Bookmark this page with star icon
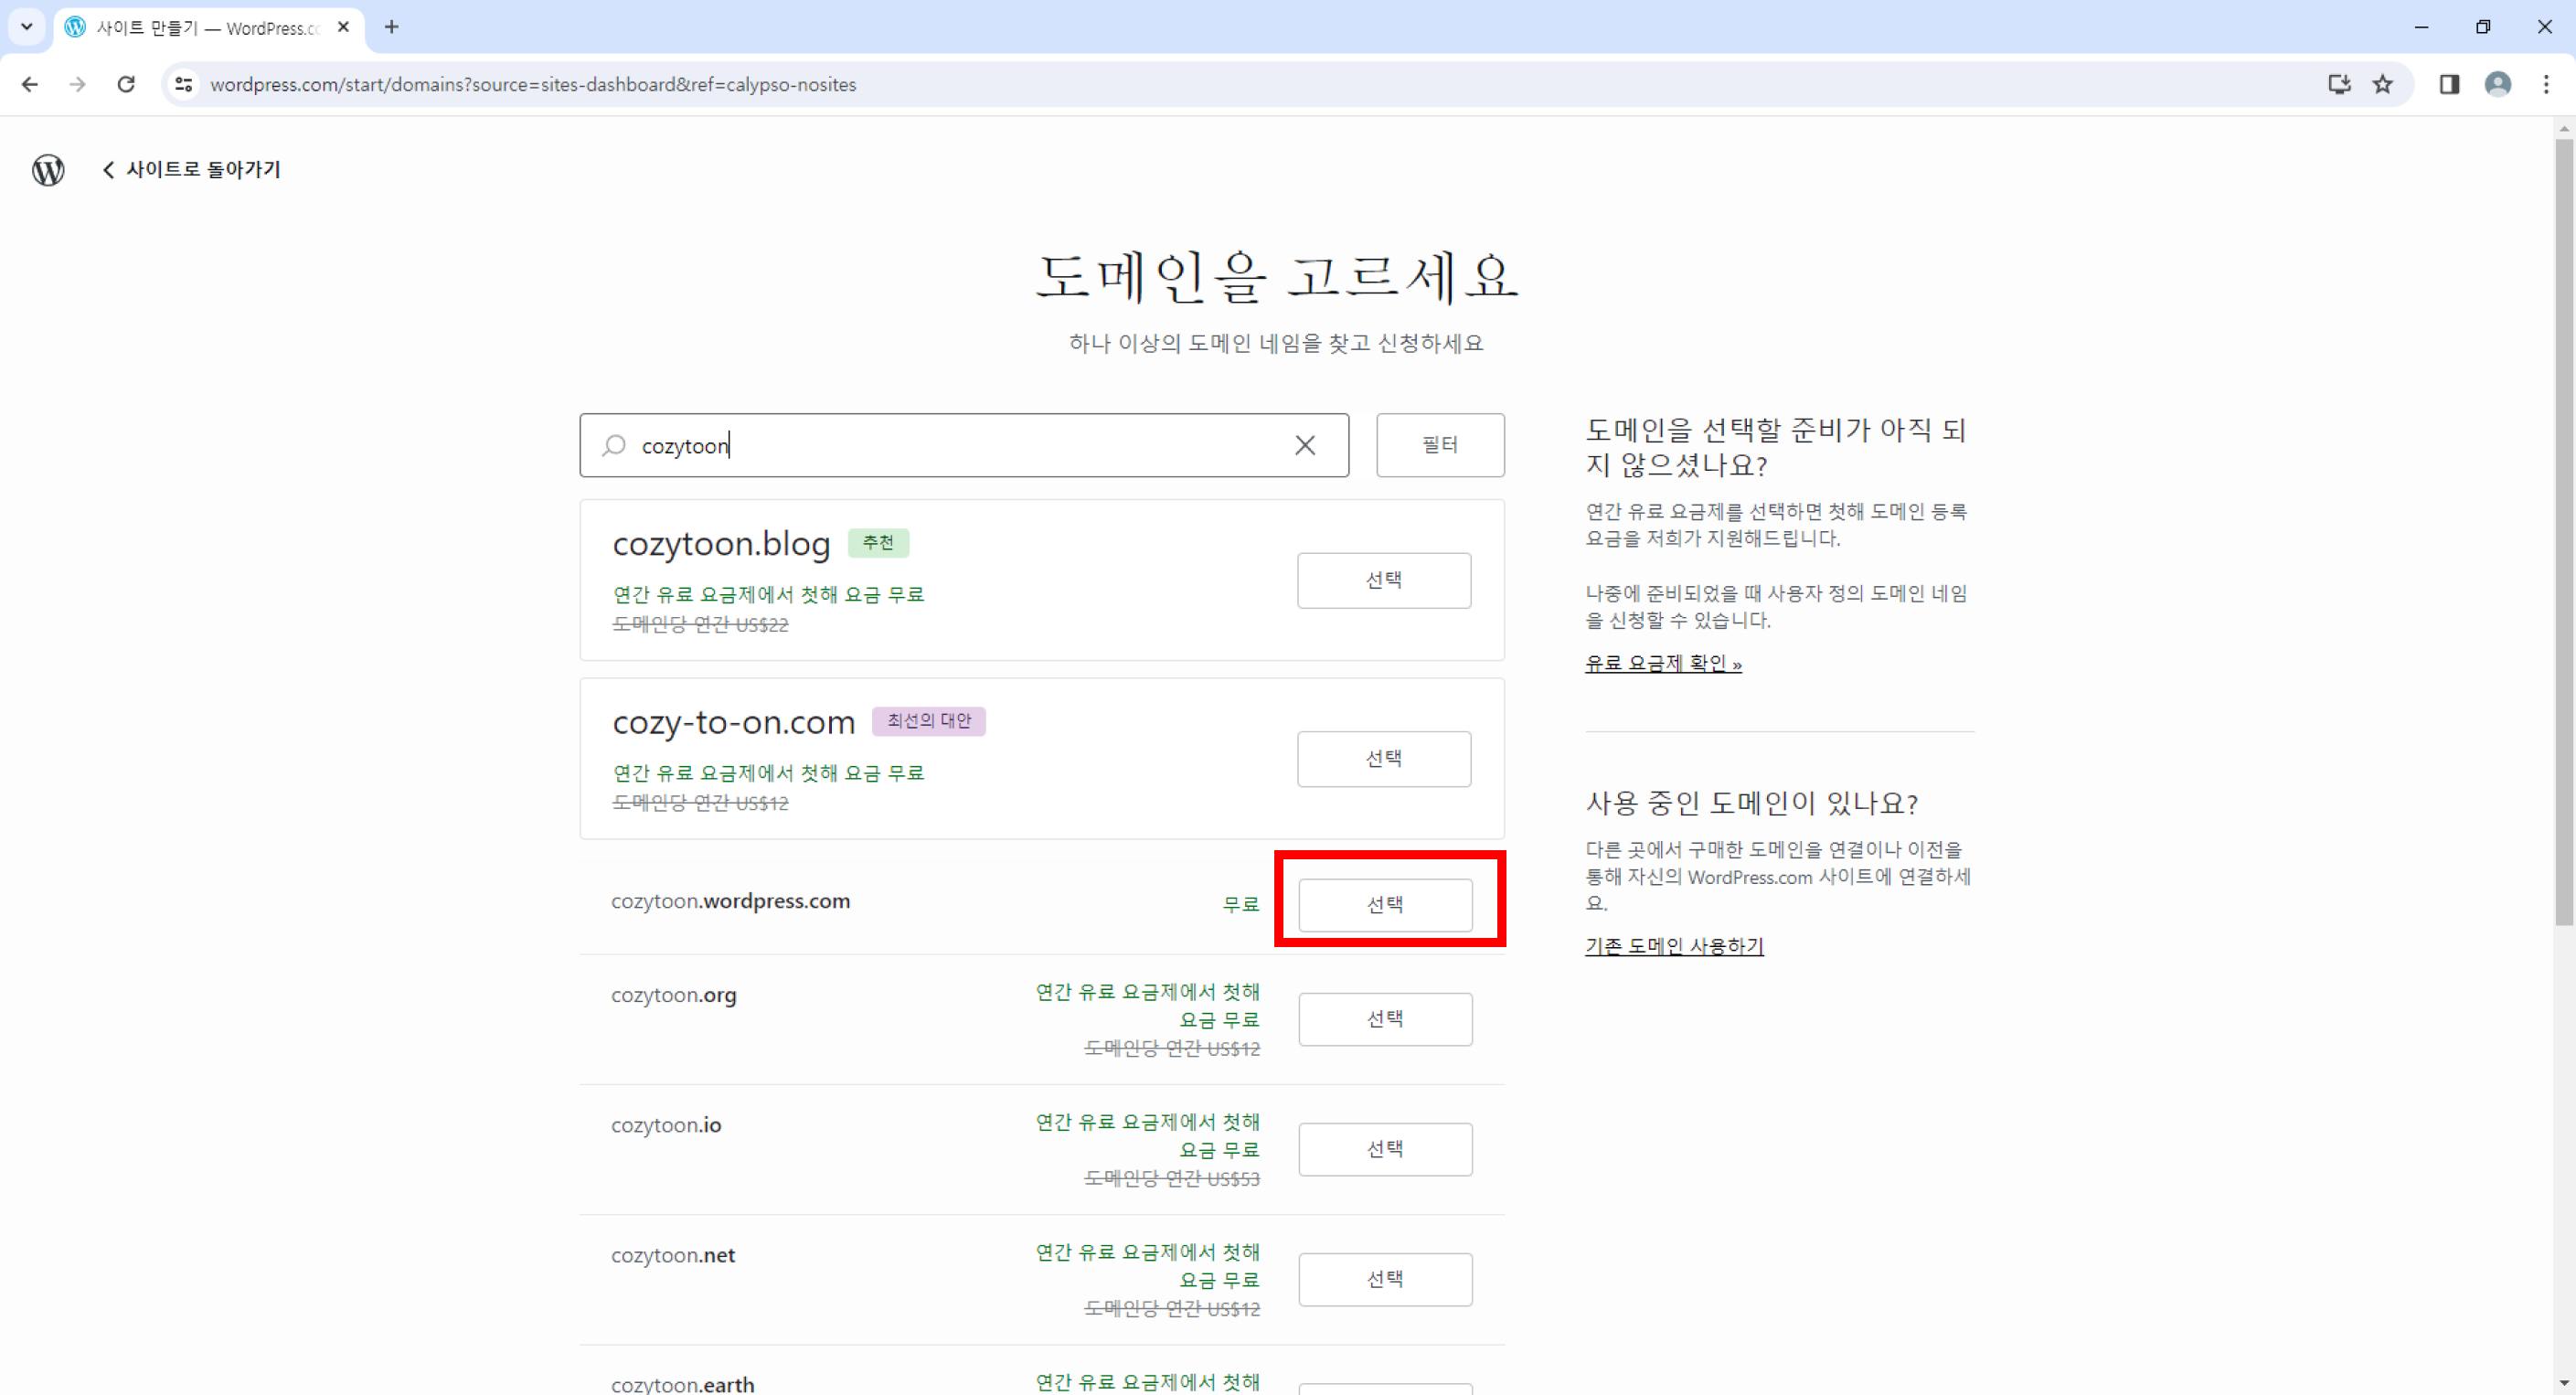2576x1395 pixels. click(x=2384, y=84)
